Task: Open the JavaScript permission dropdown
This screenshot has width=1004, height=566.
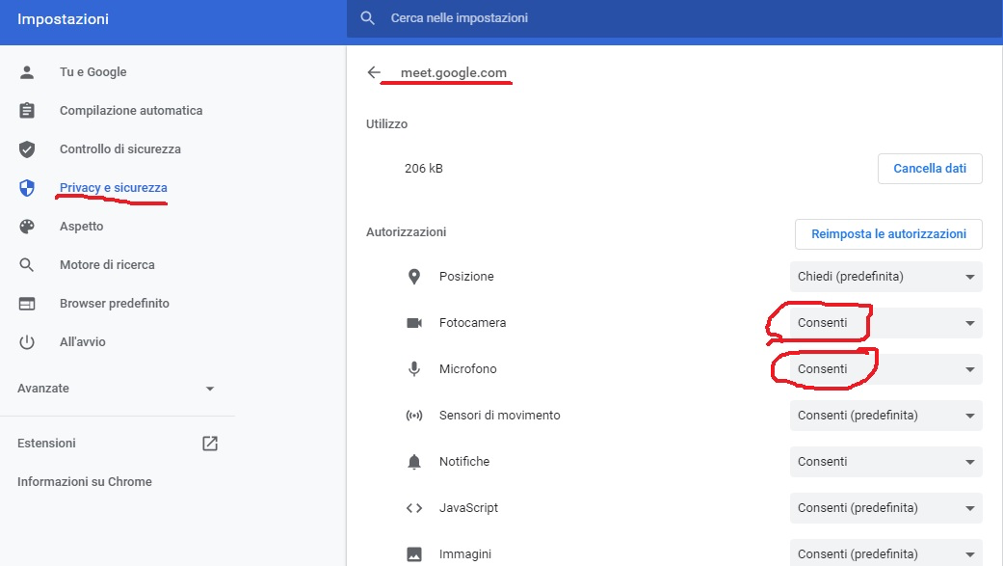Action: click(x=886, y=508)
